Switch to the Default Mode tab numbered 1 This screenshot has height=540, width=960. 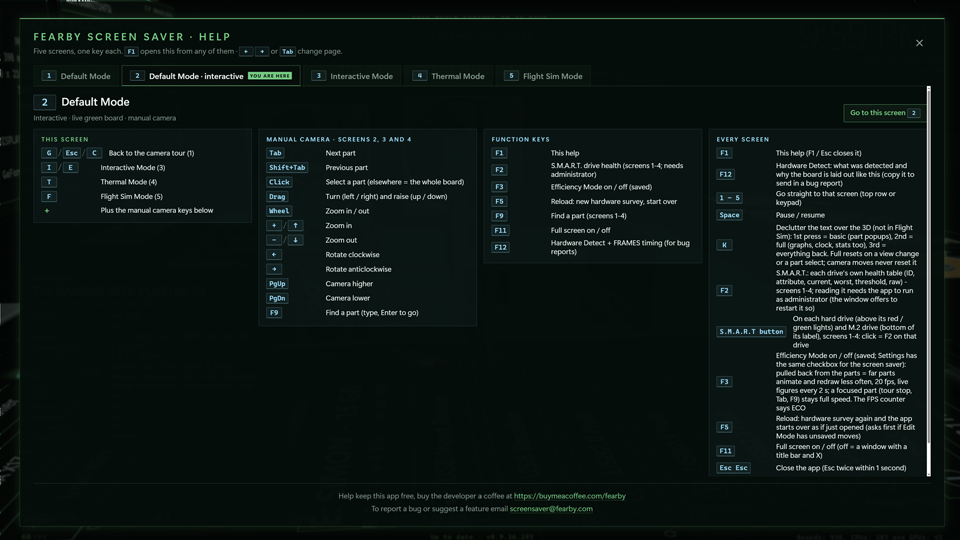point(77,76)
